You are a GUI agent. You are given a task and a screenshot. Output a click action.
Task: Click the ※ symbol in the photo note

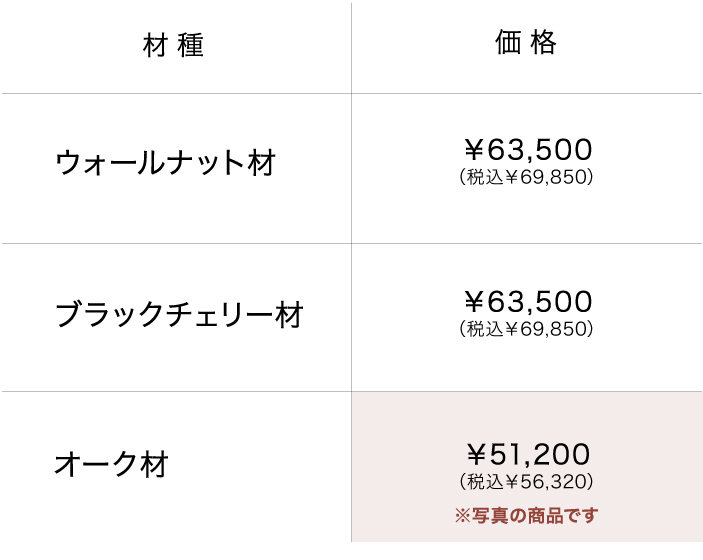[462, 516]
